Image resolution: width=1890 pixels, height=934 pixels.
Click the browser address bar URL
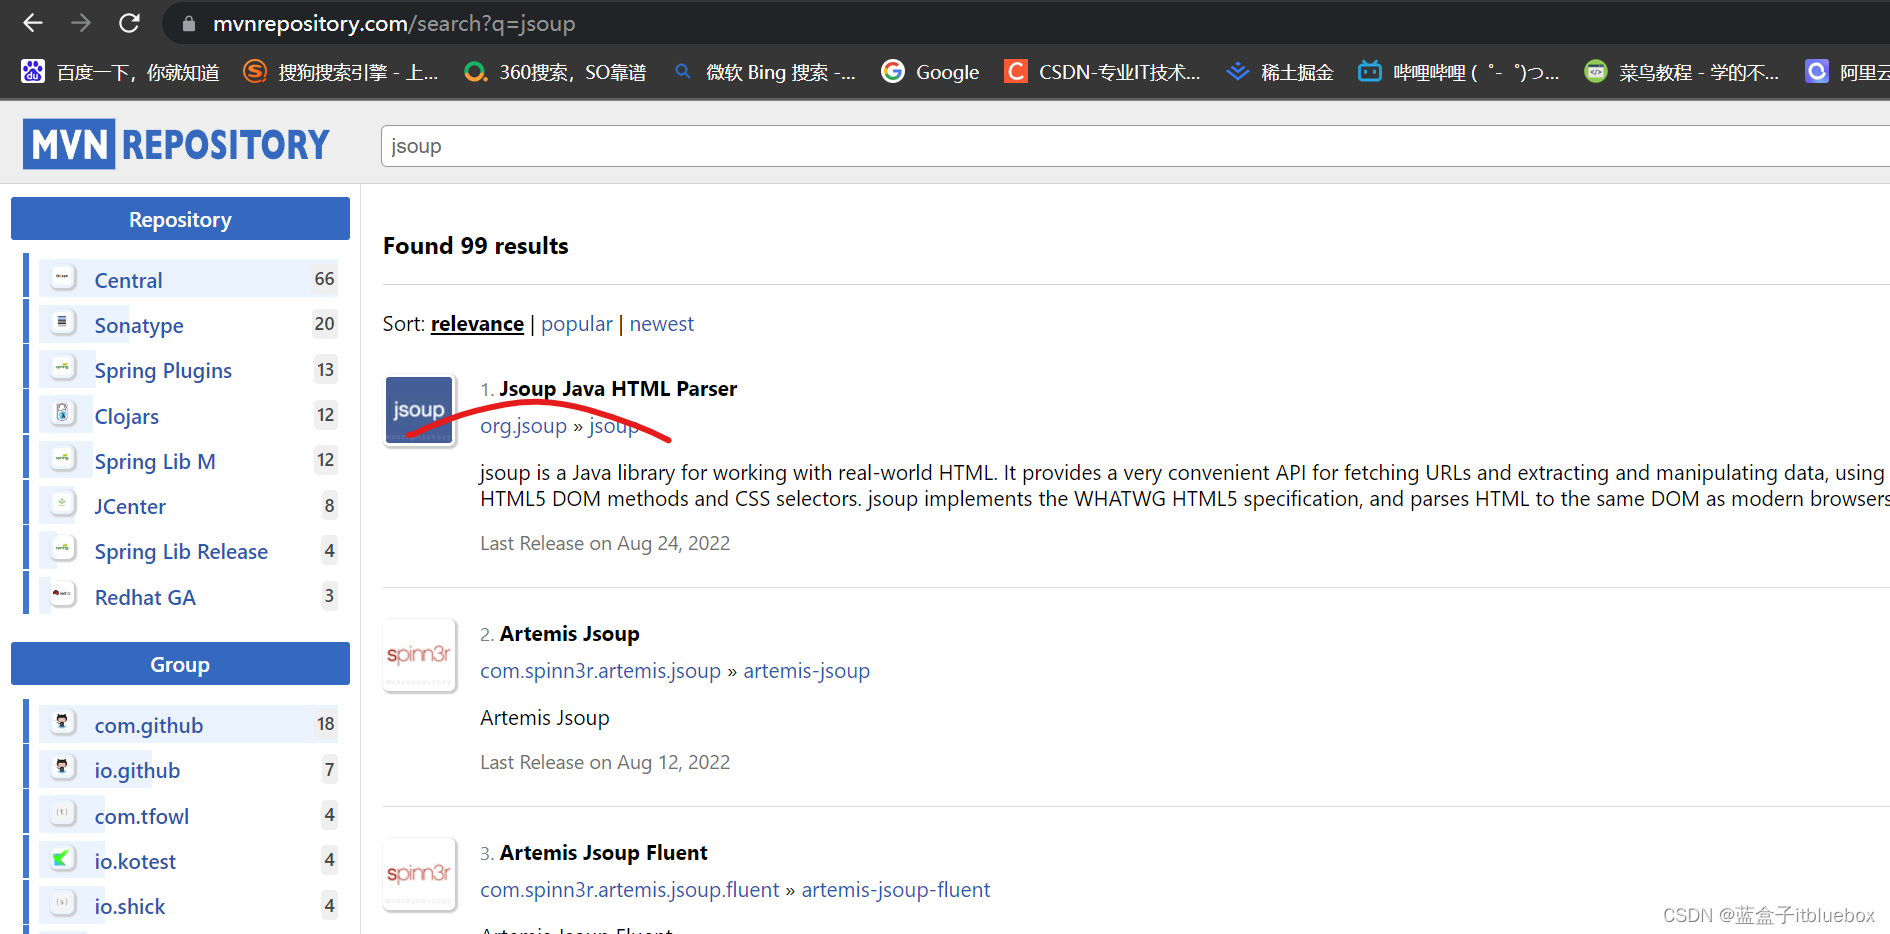pyautogui.click(x=394, y=23)
